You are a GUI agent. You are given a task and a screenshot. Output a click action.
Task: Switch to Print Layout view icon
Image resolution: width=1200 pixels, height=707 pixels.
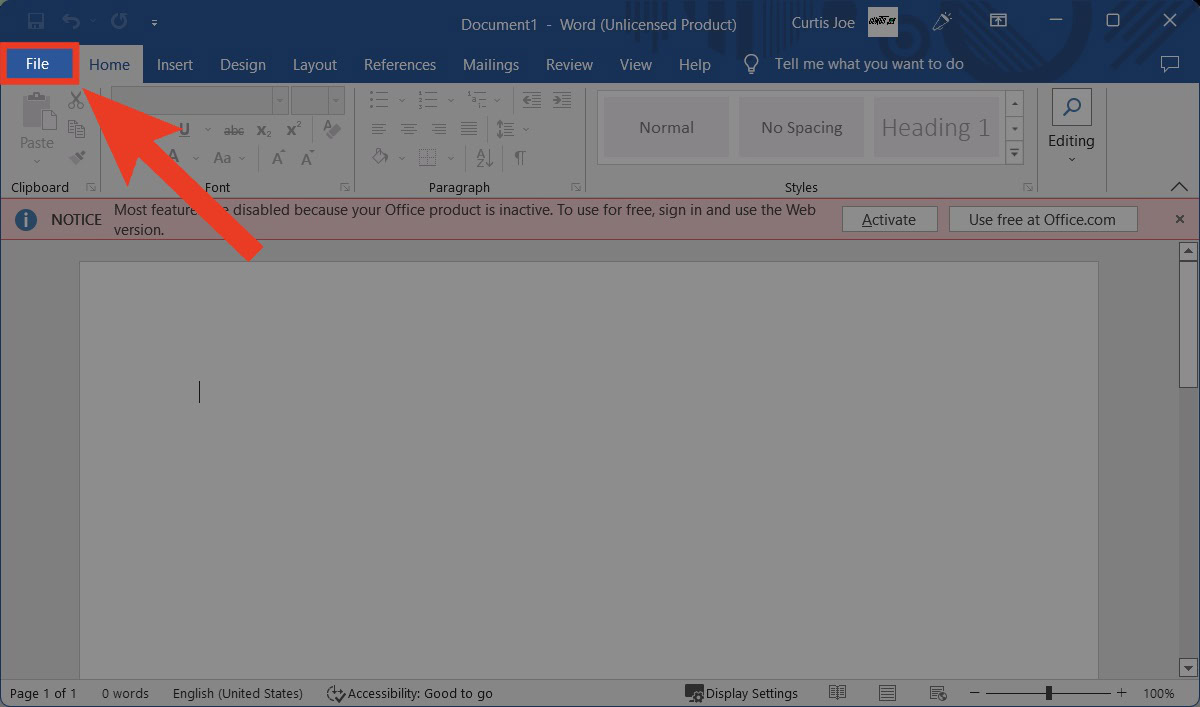click(x=887, y=693)
